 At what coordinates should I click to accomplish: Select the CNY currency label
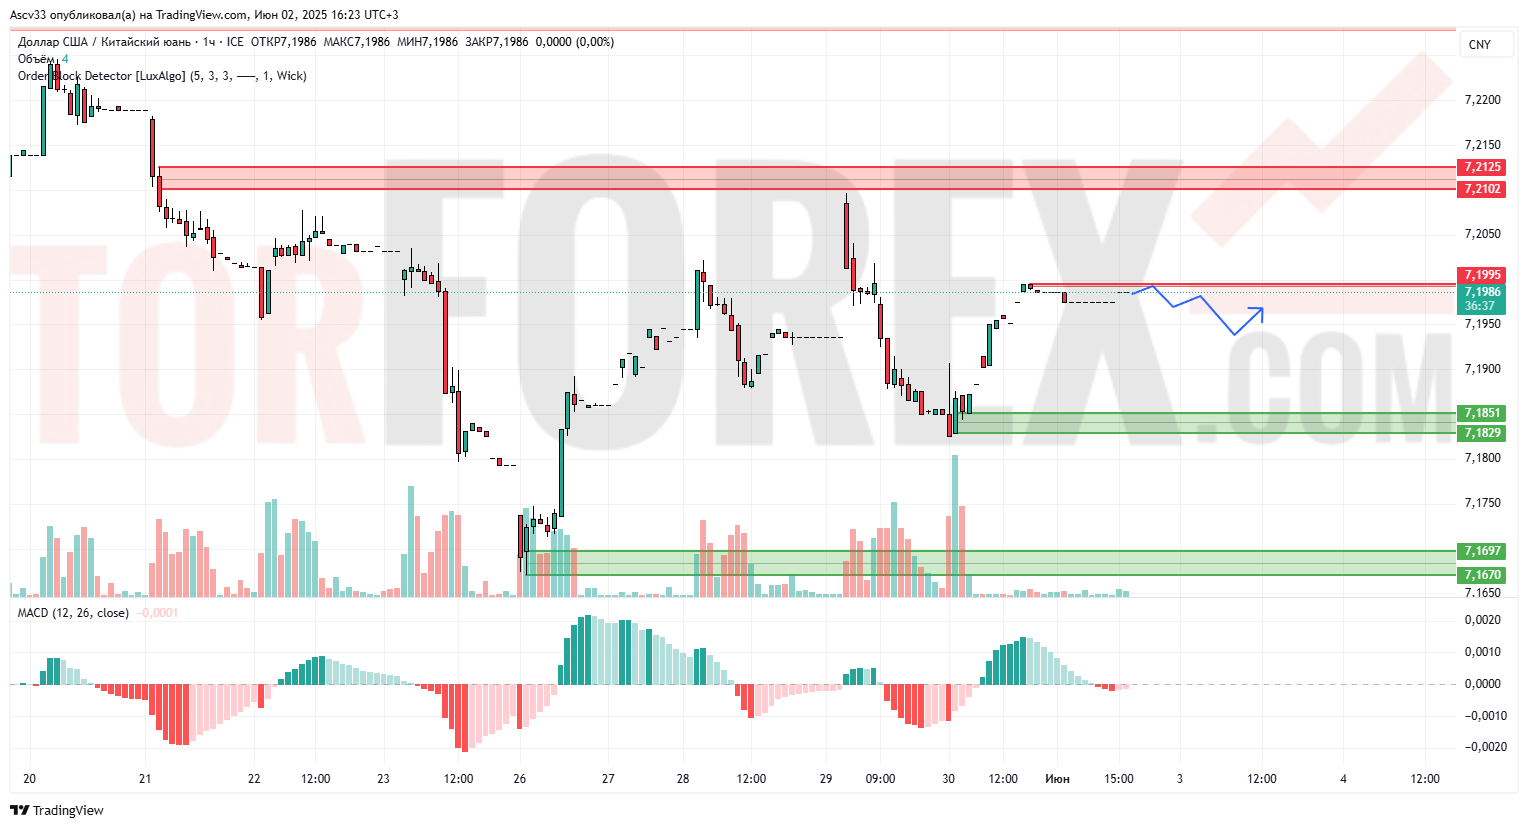point(1479,45)
